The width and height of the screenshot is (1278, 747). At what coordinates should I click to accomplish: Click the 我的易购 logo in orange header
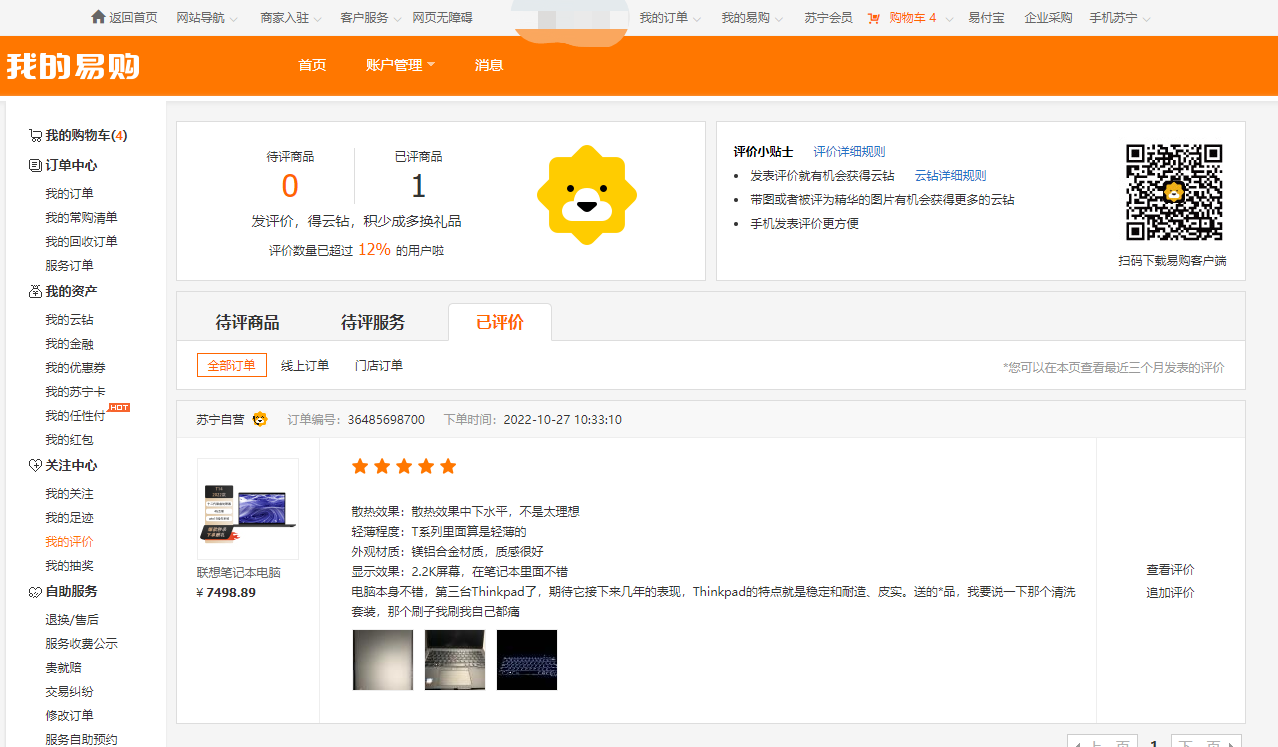[73, 66]
